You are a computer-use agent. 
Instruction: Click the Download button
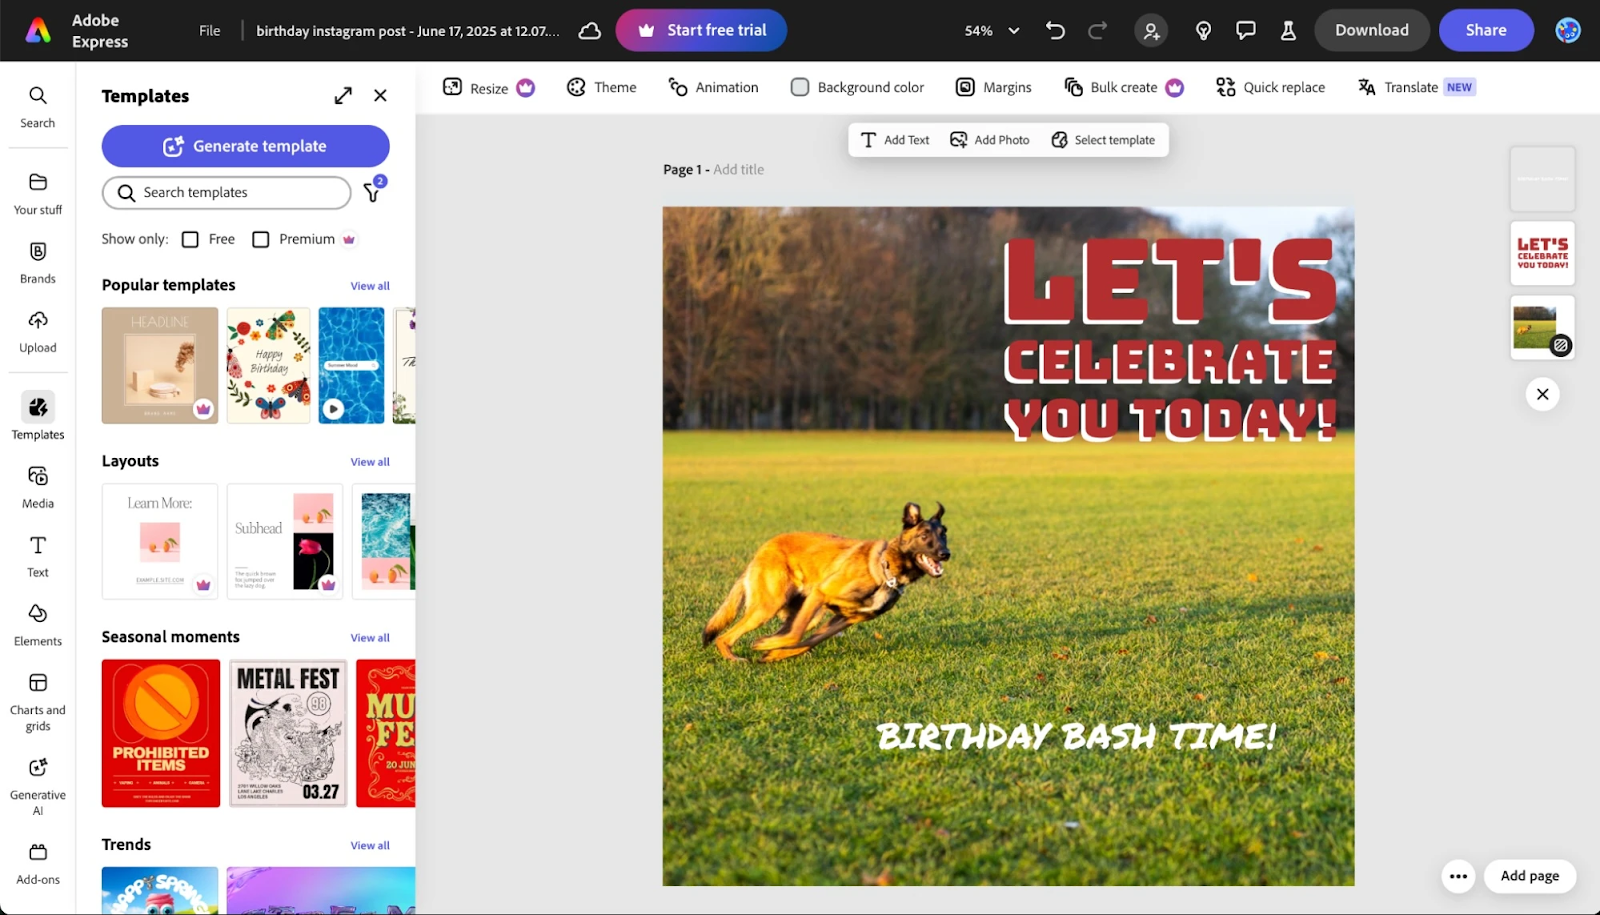point(1372,30)
